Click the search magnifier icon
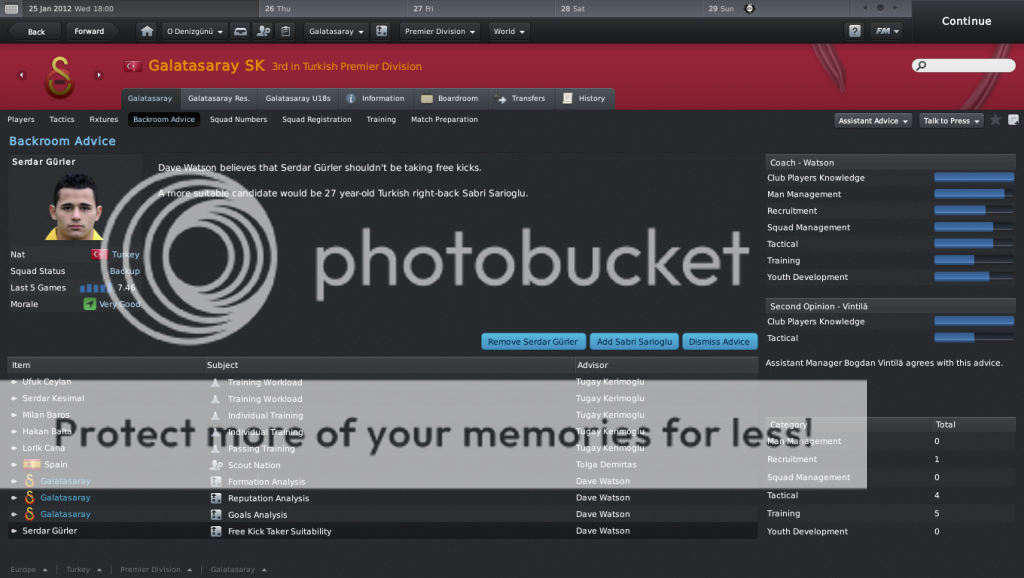Screen dimensions: 1024x578 (921, 65)
